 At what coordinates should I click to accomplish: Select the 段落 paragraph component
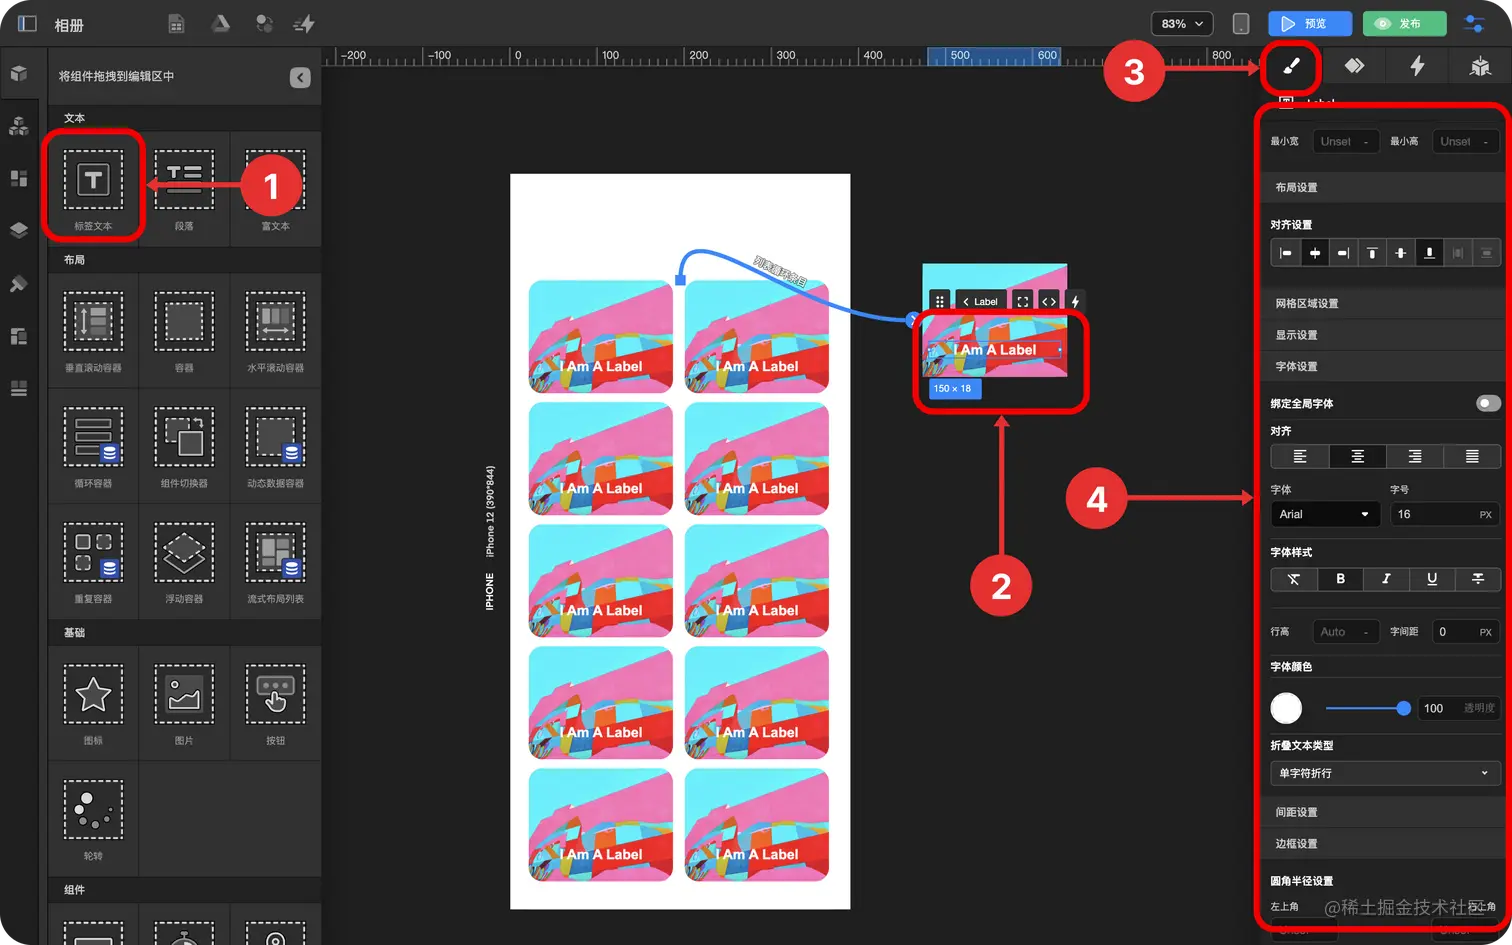coord(184,190)
